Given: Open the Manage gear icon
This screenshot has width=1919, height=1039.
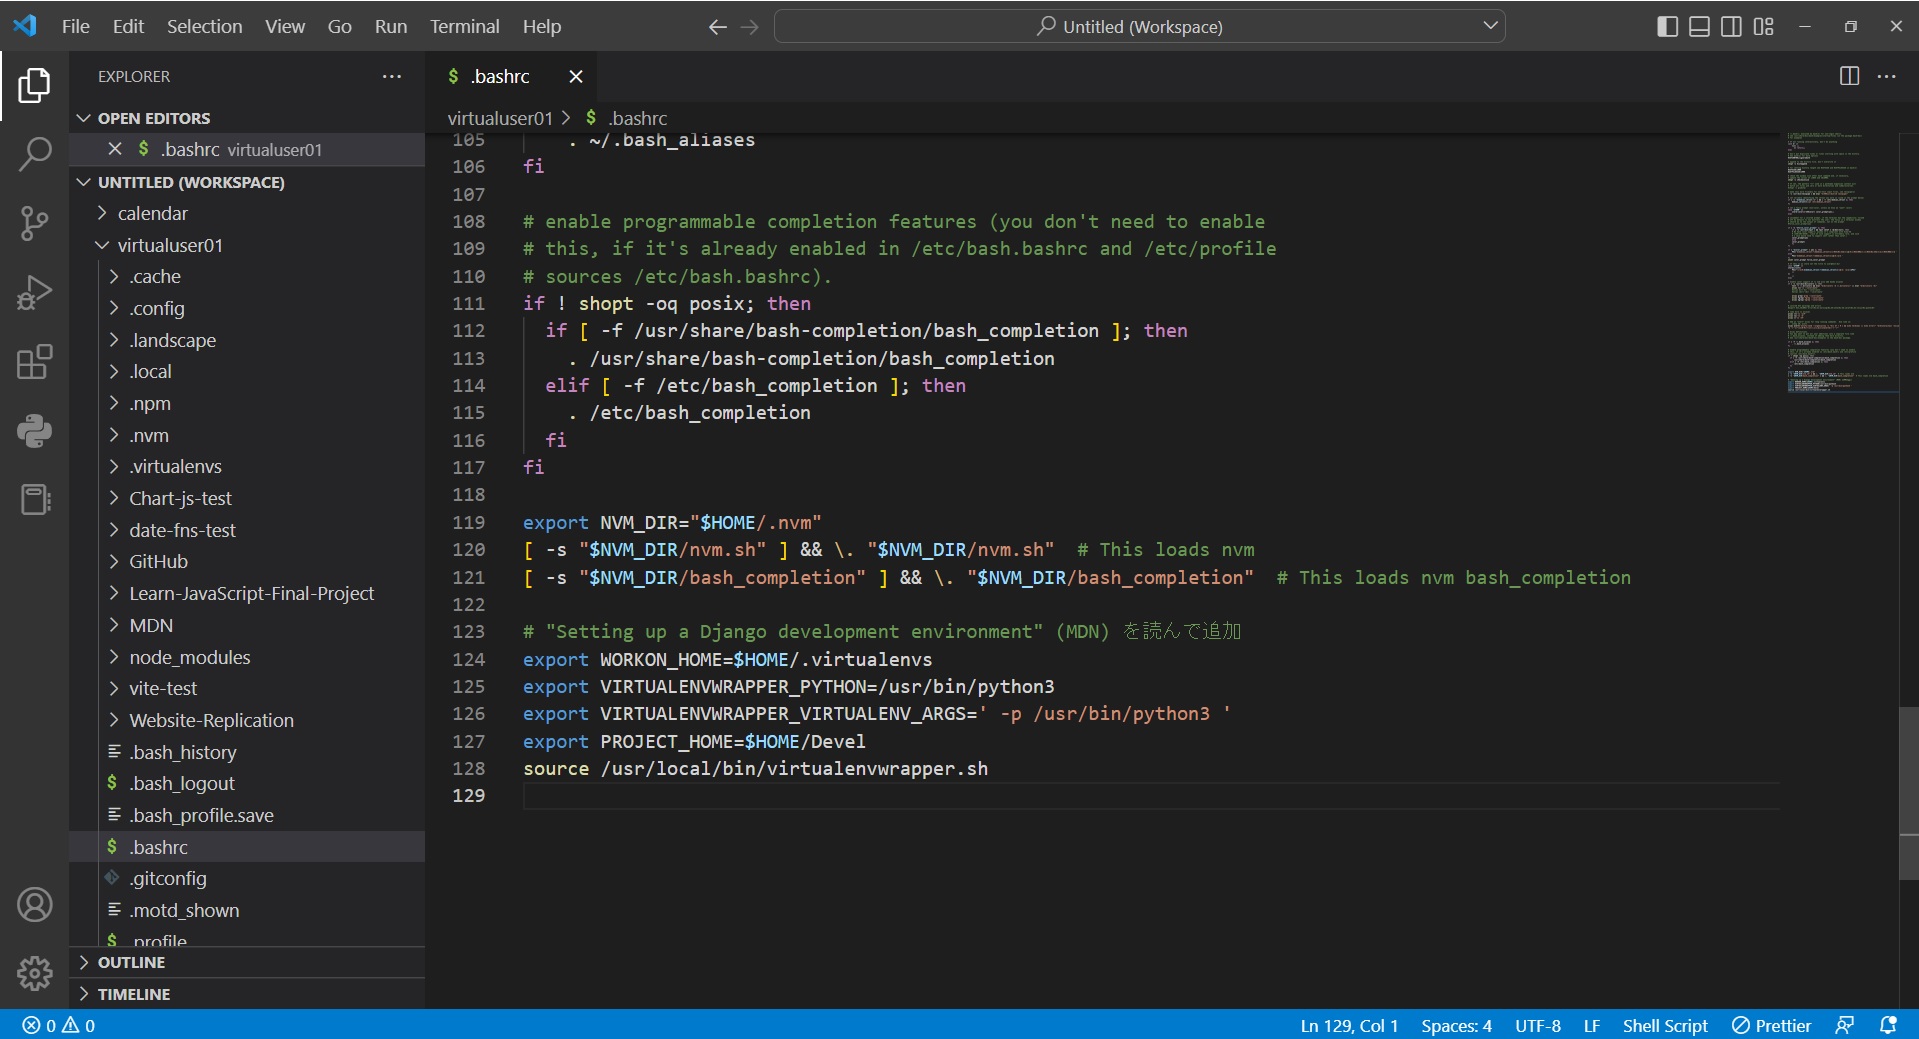Looking at the screenshot, I should tap(35, 972).
